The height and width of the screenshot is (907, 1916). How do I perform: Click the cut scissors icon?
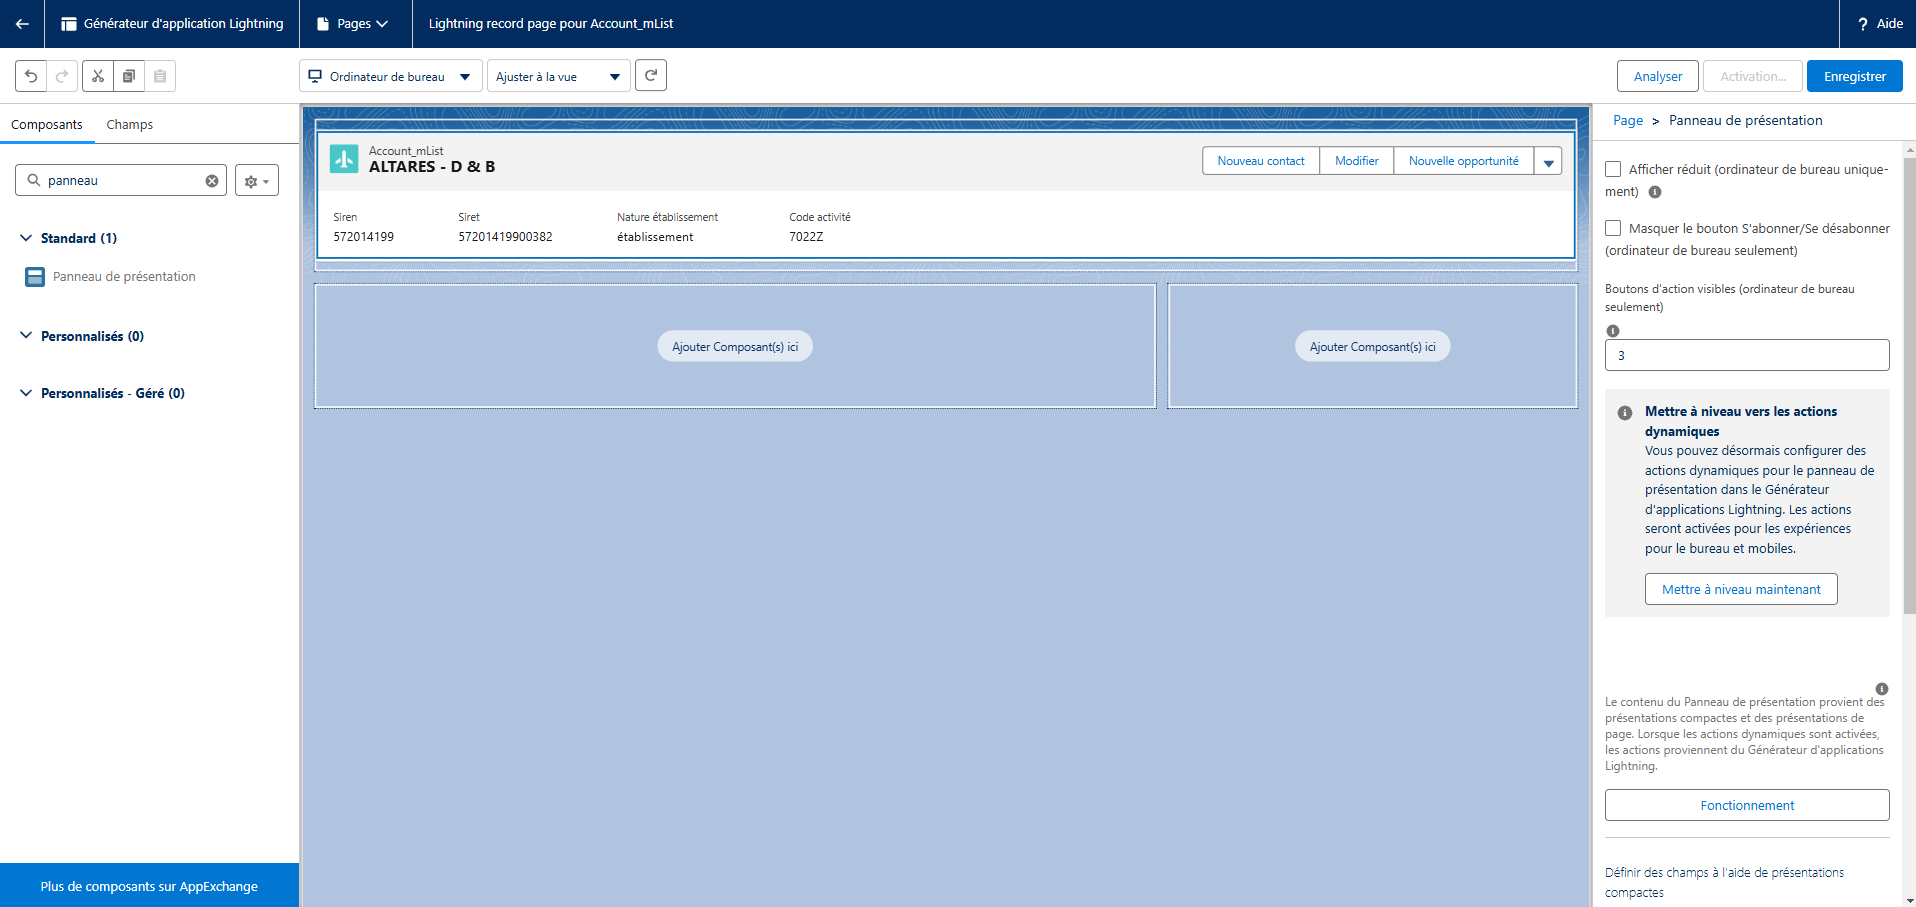coord(98,76)
